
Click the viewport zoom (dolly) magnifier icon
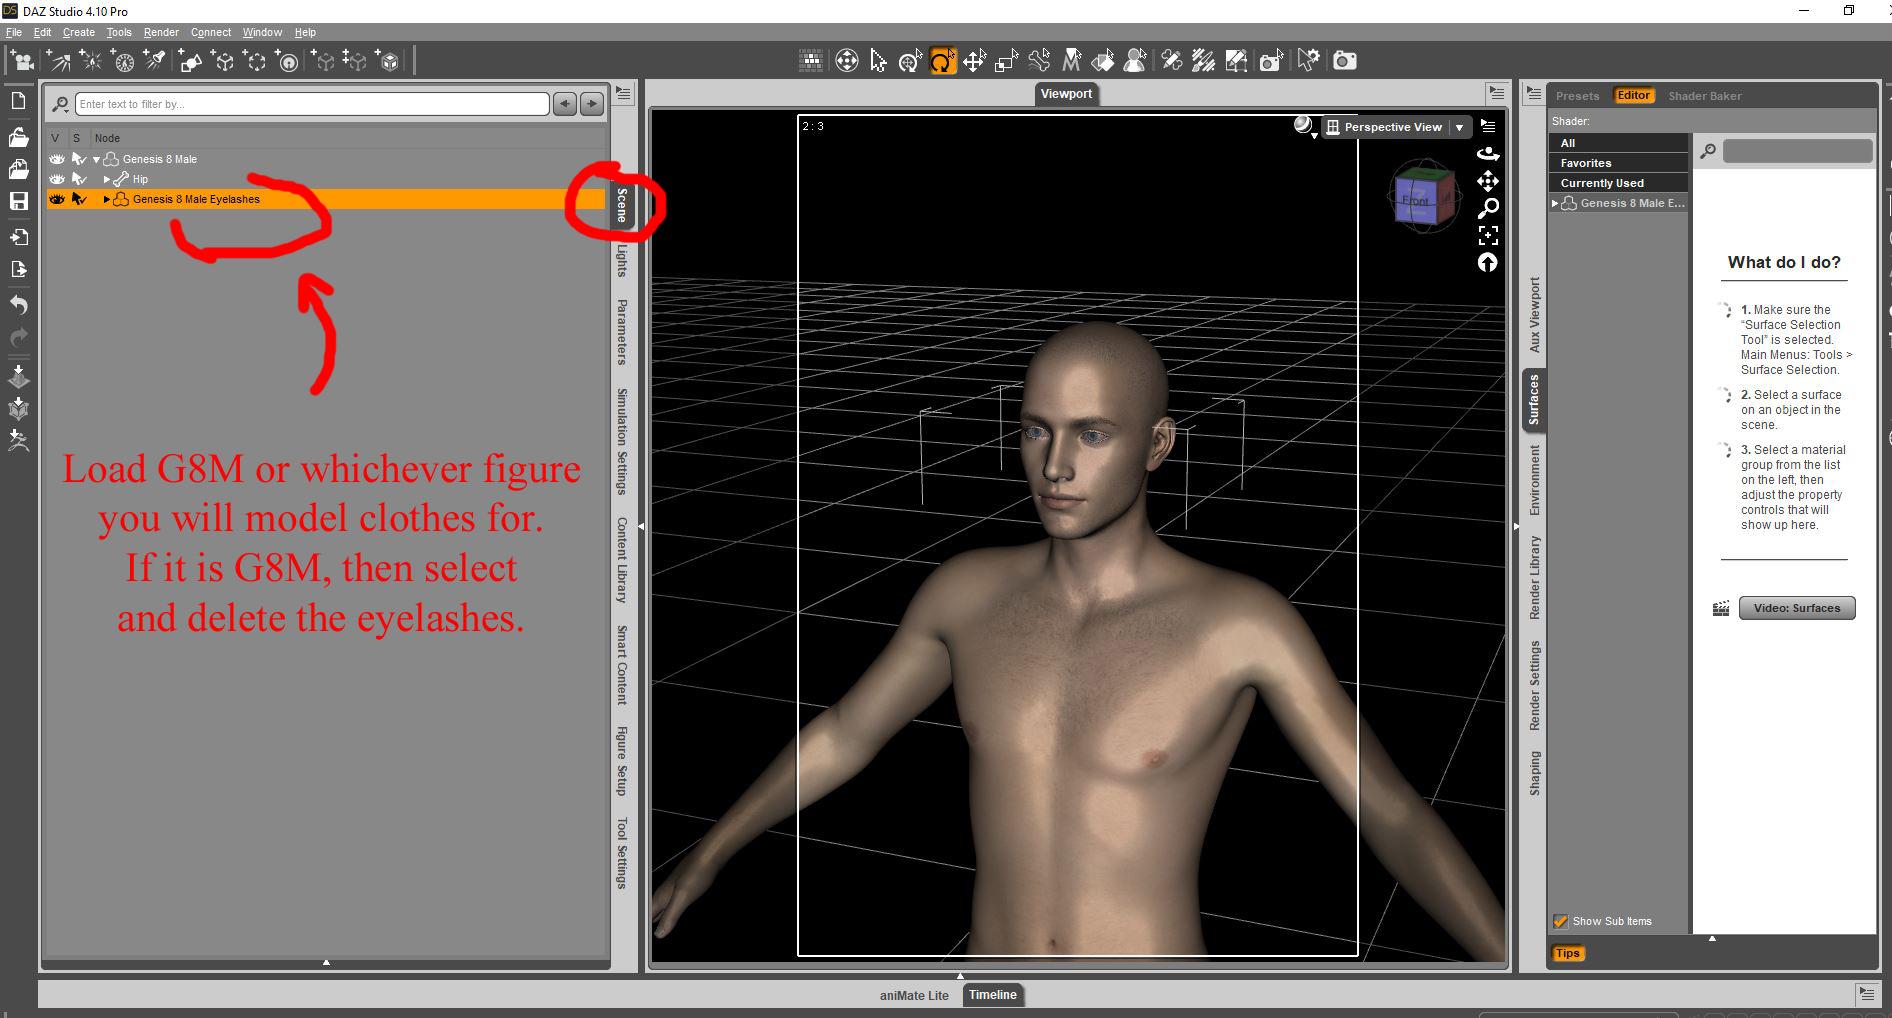coord(1488,208)
